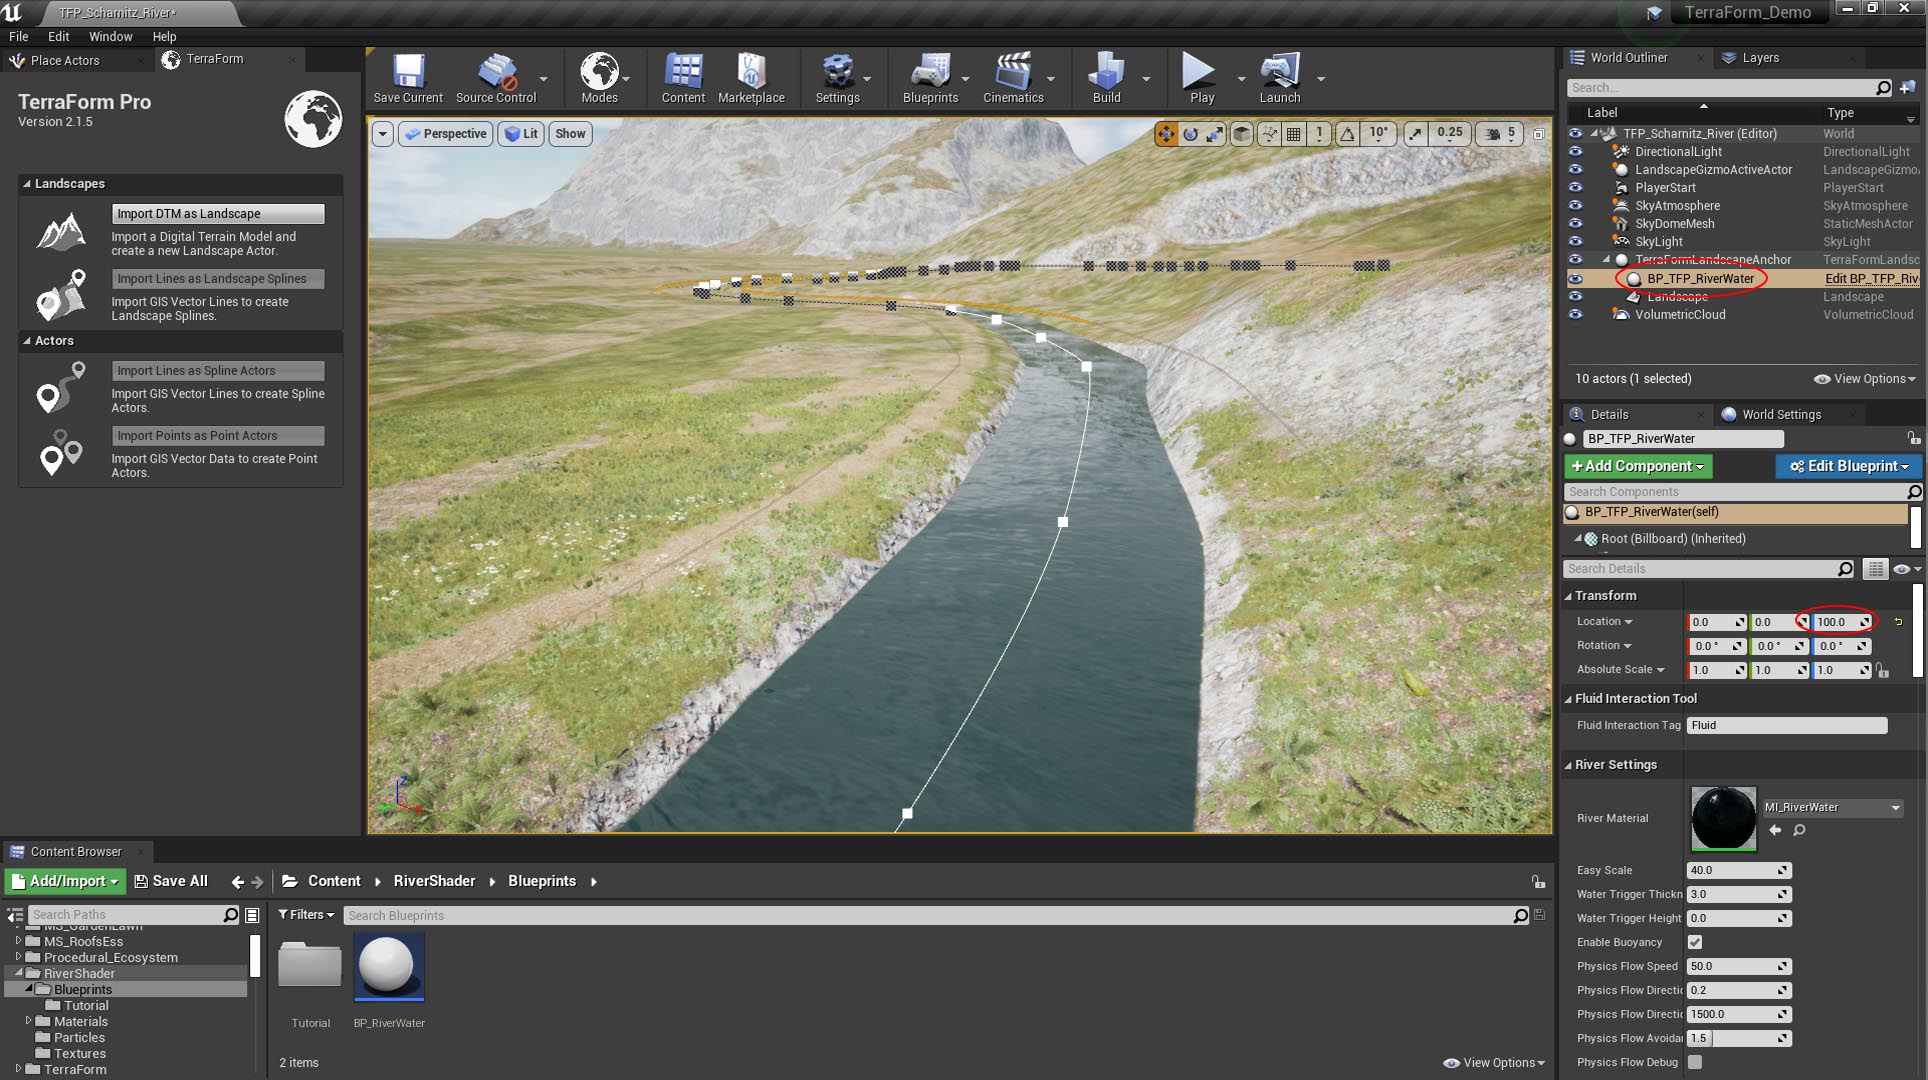Click Import DTM as Landscape button
This screenshot has width=1928, height=1080.
218,214
